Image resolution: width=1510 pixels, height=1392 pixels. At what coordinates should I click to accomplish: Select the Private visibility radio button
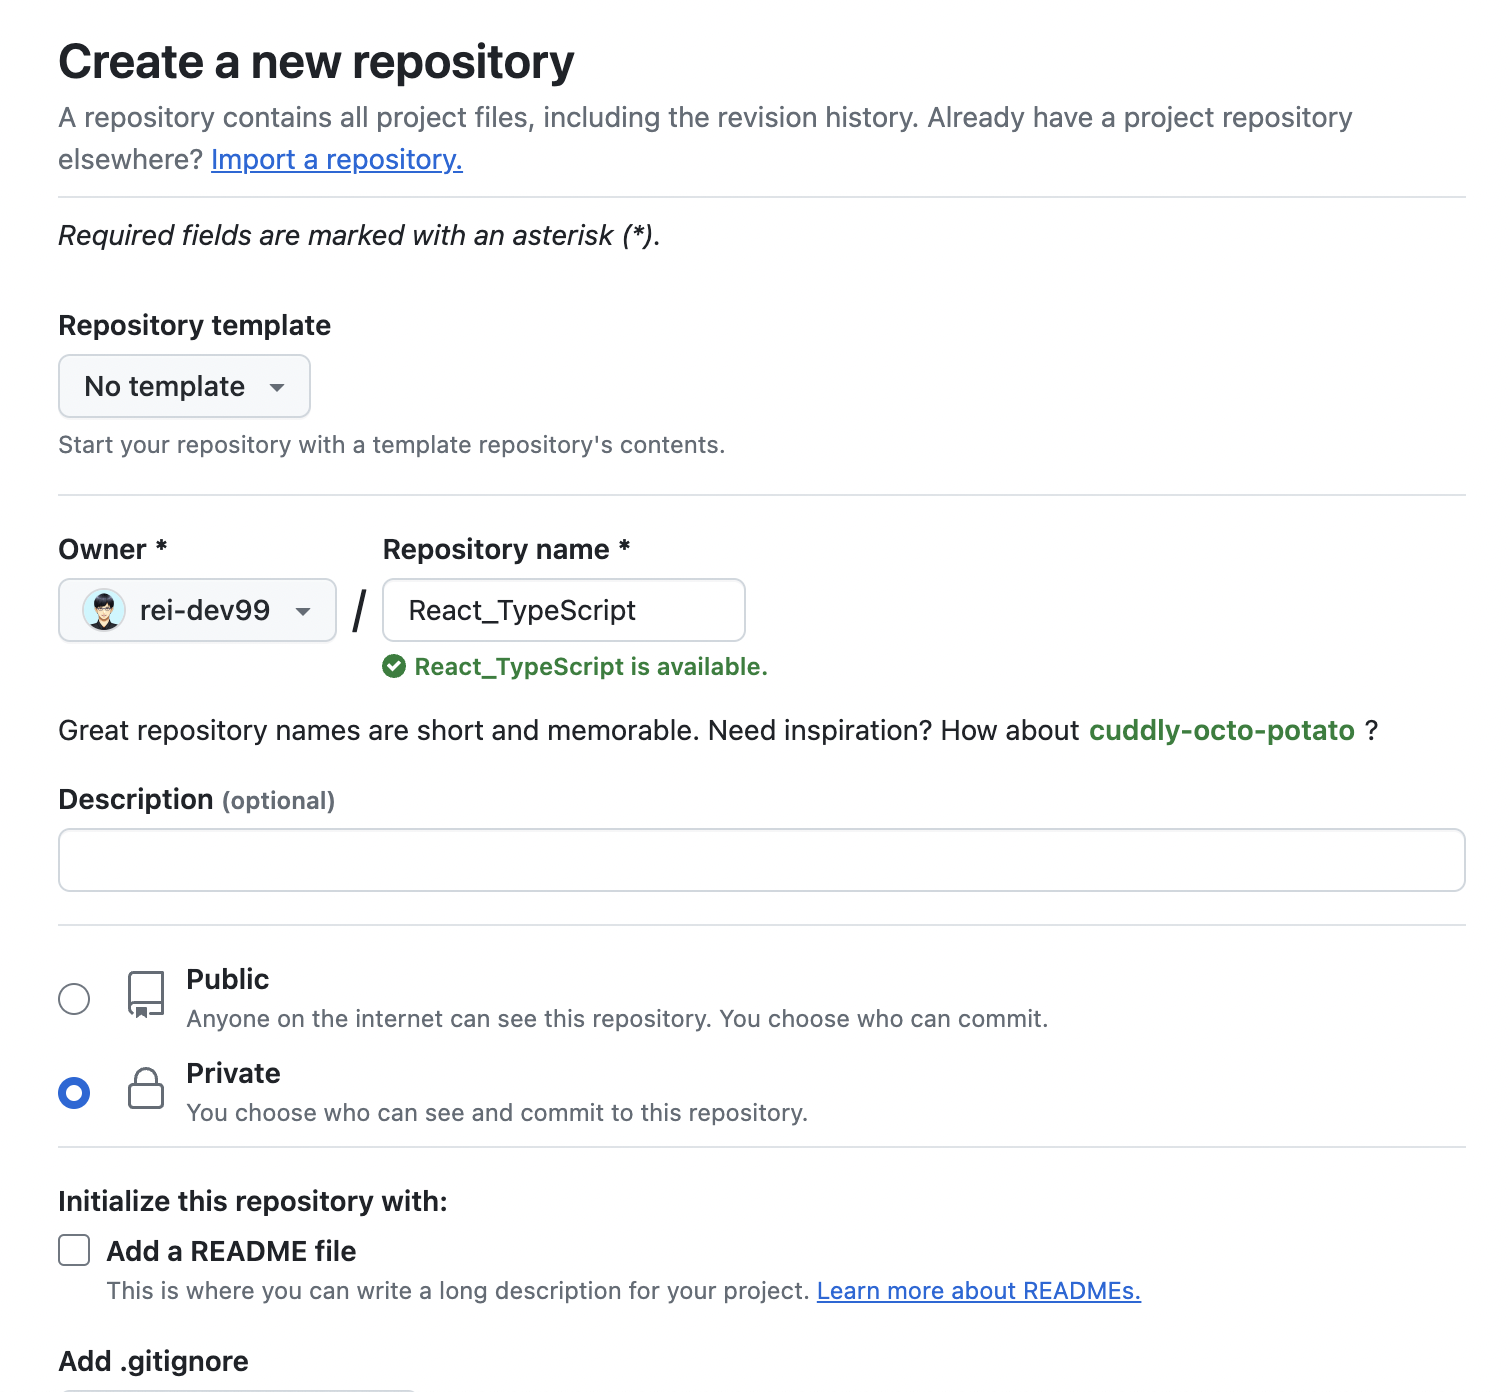point(74,1093)
